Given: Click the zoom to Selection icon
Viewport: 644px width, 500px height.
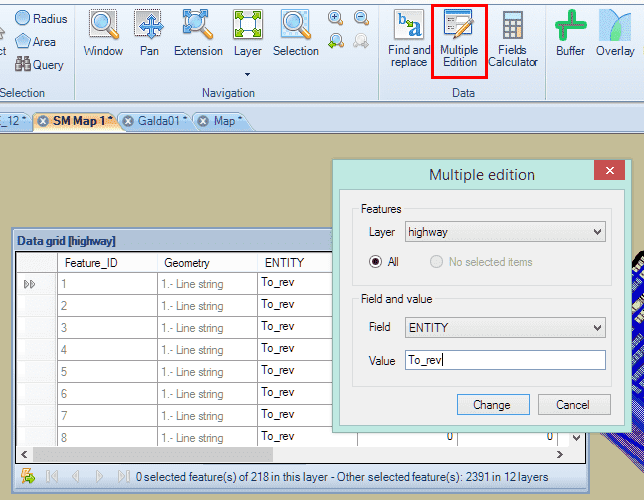Looking at the screenshot, I should 295,33.
